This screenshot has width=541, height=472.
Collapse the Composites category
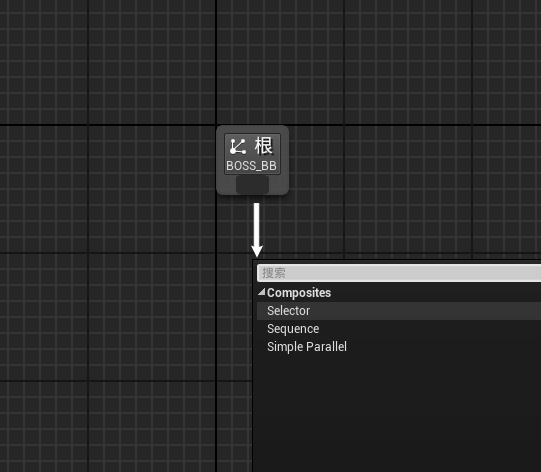pos(262,293)
